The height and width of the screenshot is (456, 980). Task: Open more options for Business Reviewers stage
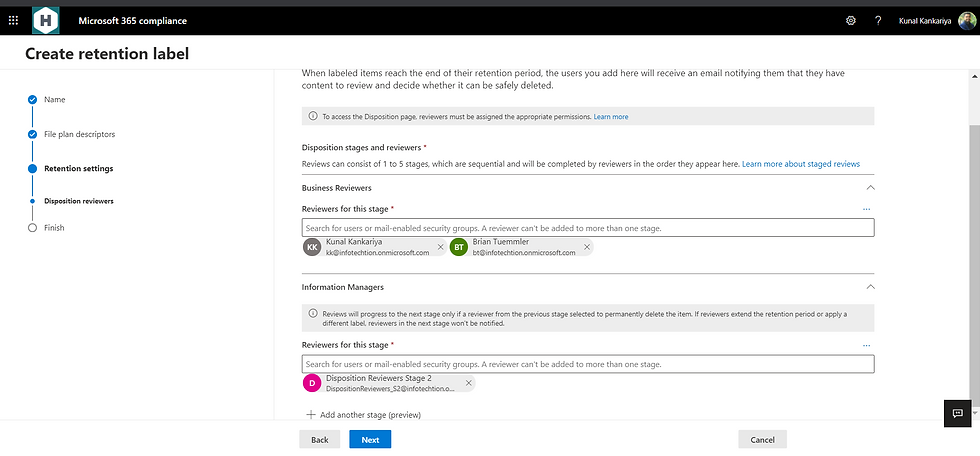866,209
